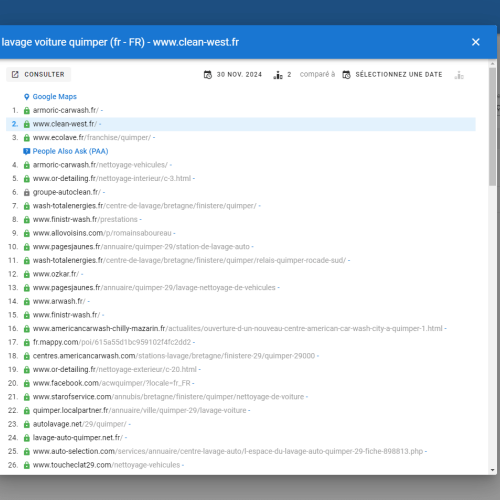Open the Sélectionnez une date picker
Screen dimensions: 500x500
392,75
